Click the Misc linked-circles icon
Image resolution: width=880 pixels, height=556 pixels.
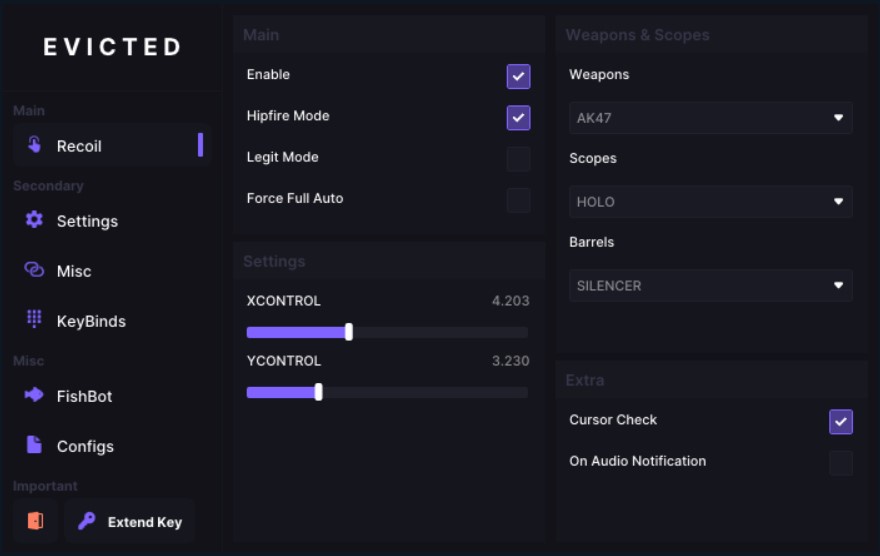(35, 270)
